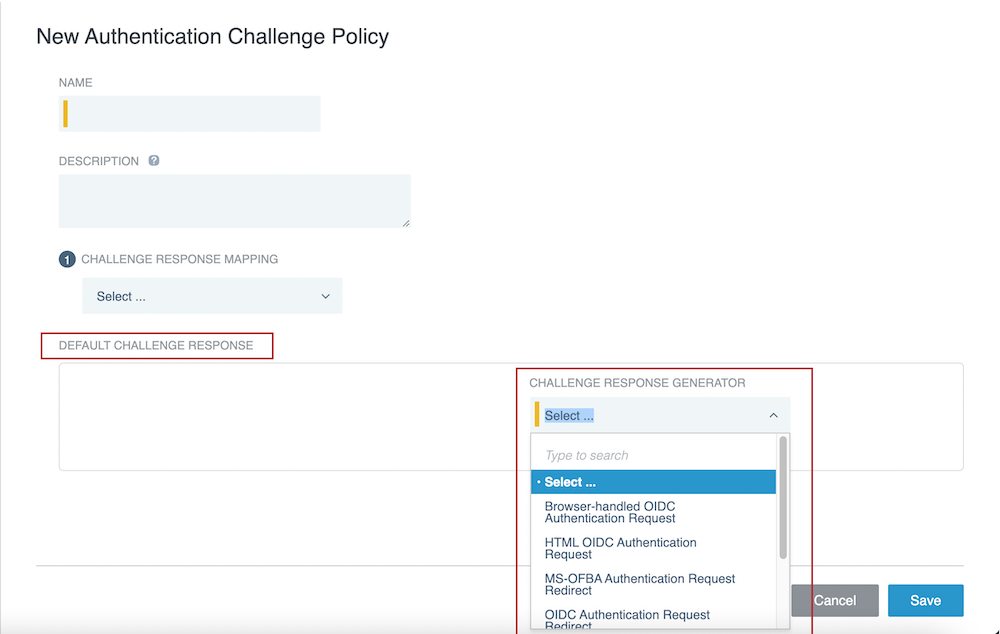The width and height of the screenshot is (1000, 634).
Task: Click the Description textarea resize handle
Action: click(x=408, y=224)
